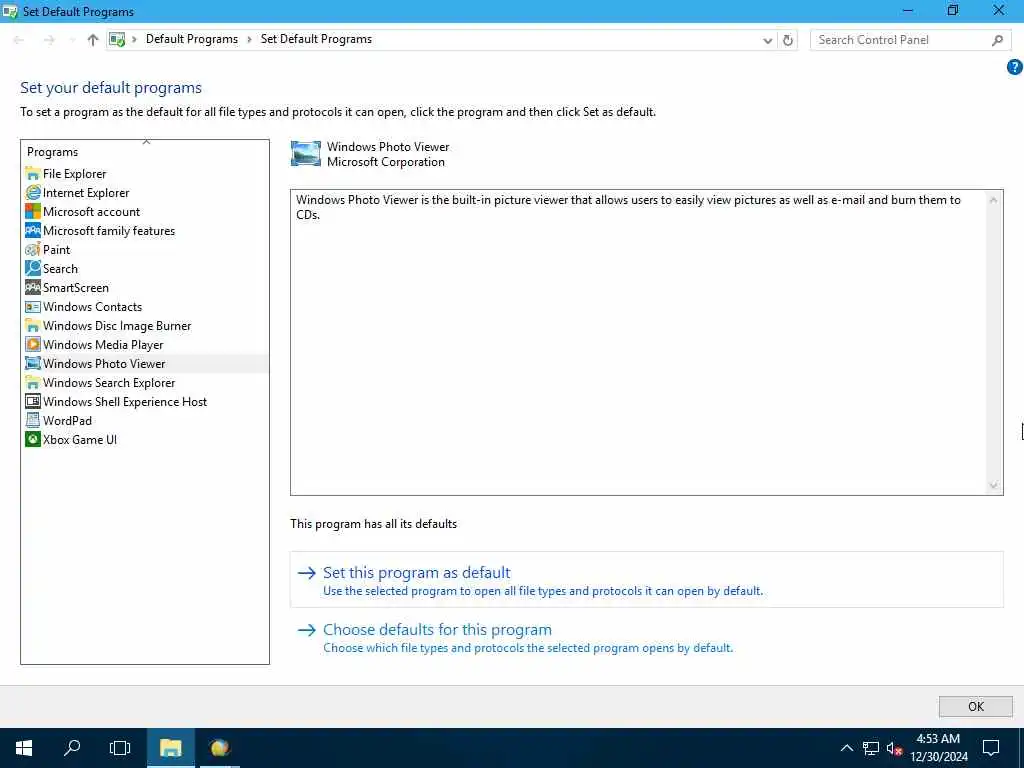Click Default Programs in the breadcrumb
The width and height of the screenshot is (1024, 768).
point(192,39)
